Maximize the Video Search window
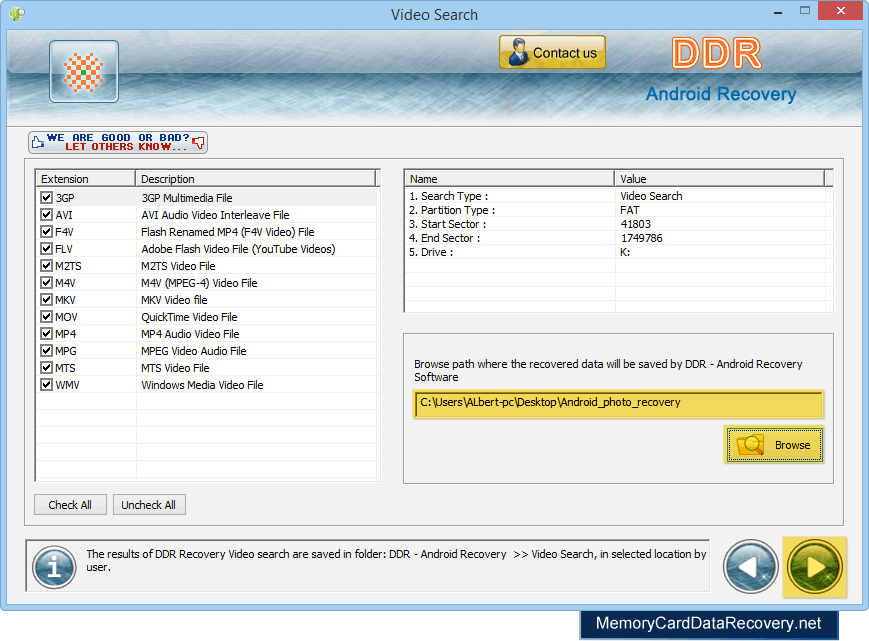The width and height of the screenshot is (869, 641). (x=805, y=11)
